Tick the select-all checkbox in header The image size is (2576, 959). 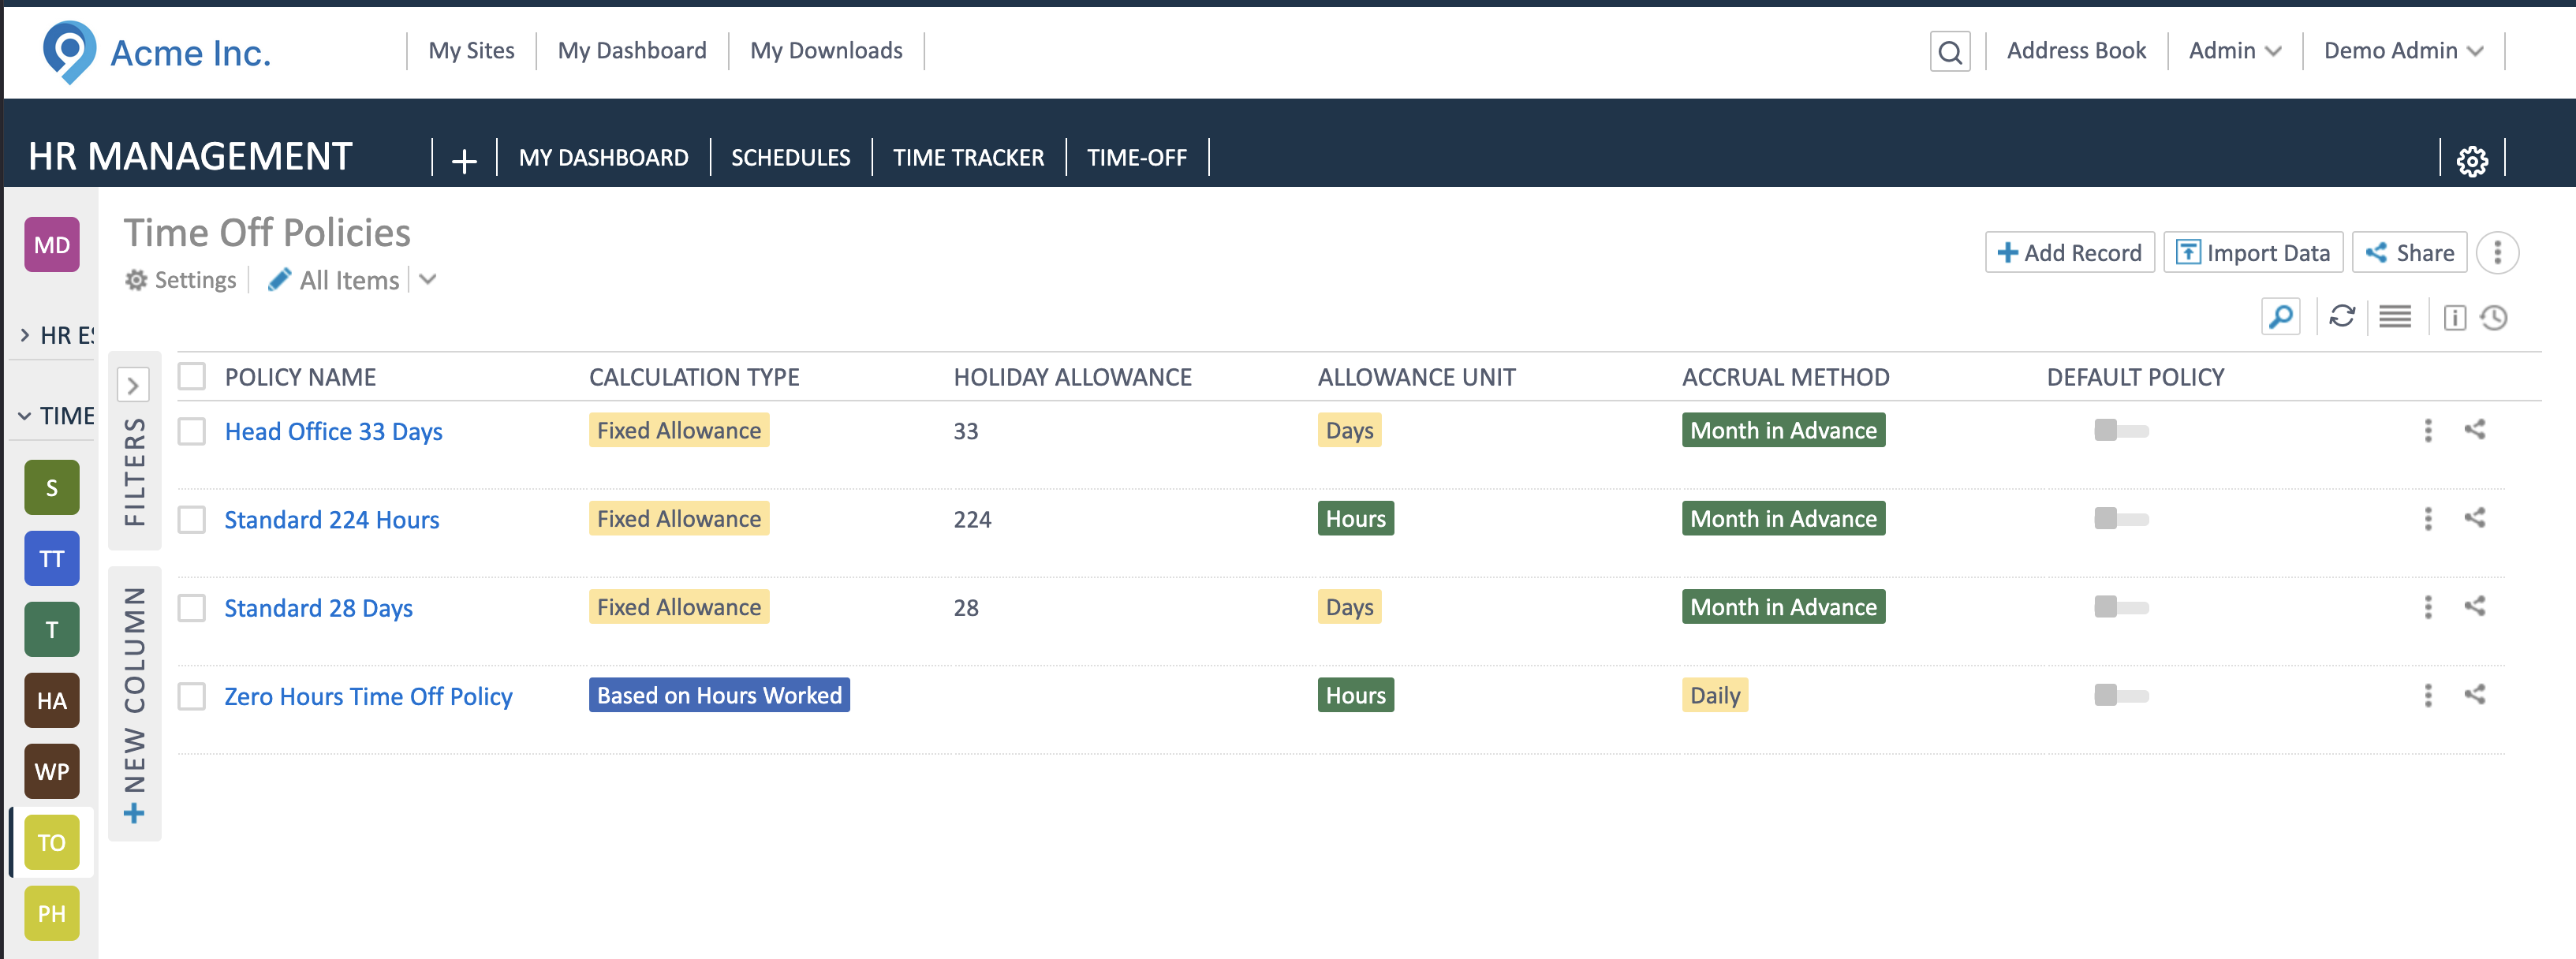click(192, 377)
